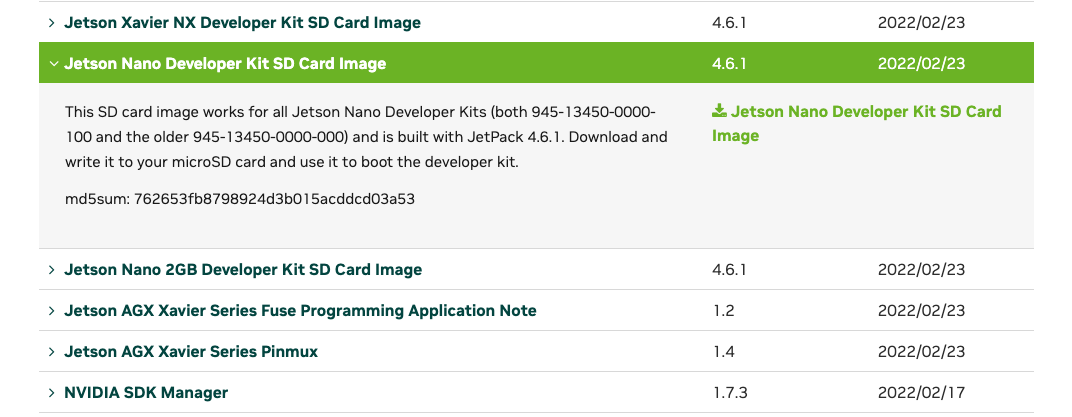
Task: Click date 2022/02/23 in Fuse Programming row
Action: coord(921,310)
